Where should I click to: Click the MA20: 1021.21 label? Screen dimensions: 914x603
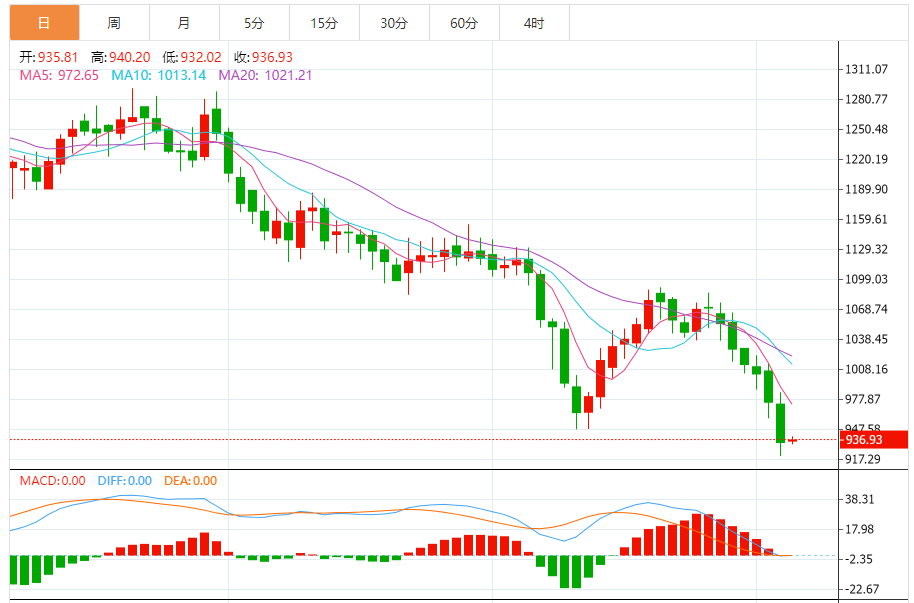coord(265,75)
